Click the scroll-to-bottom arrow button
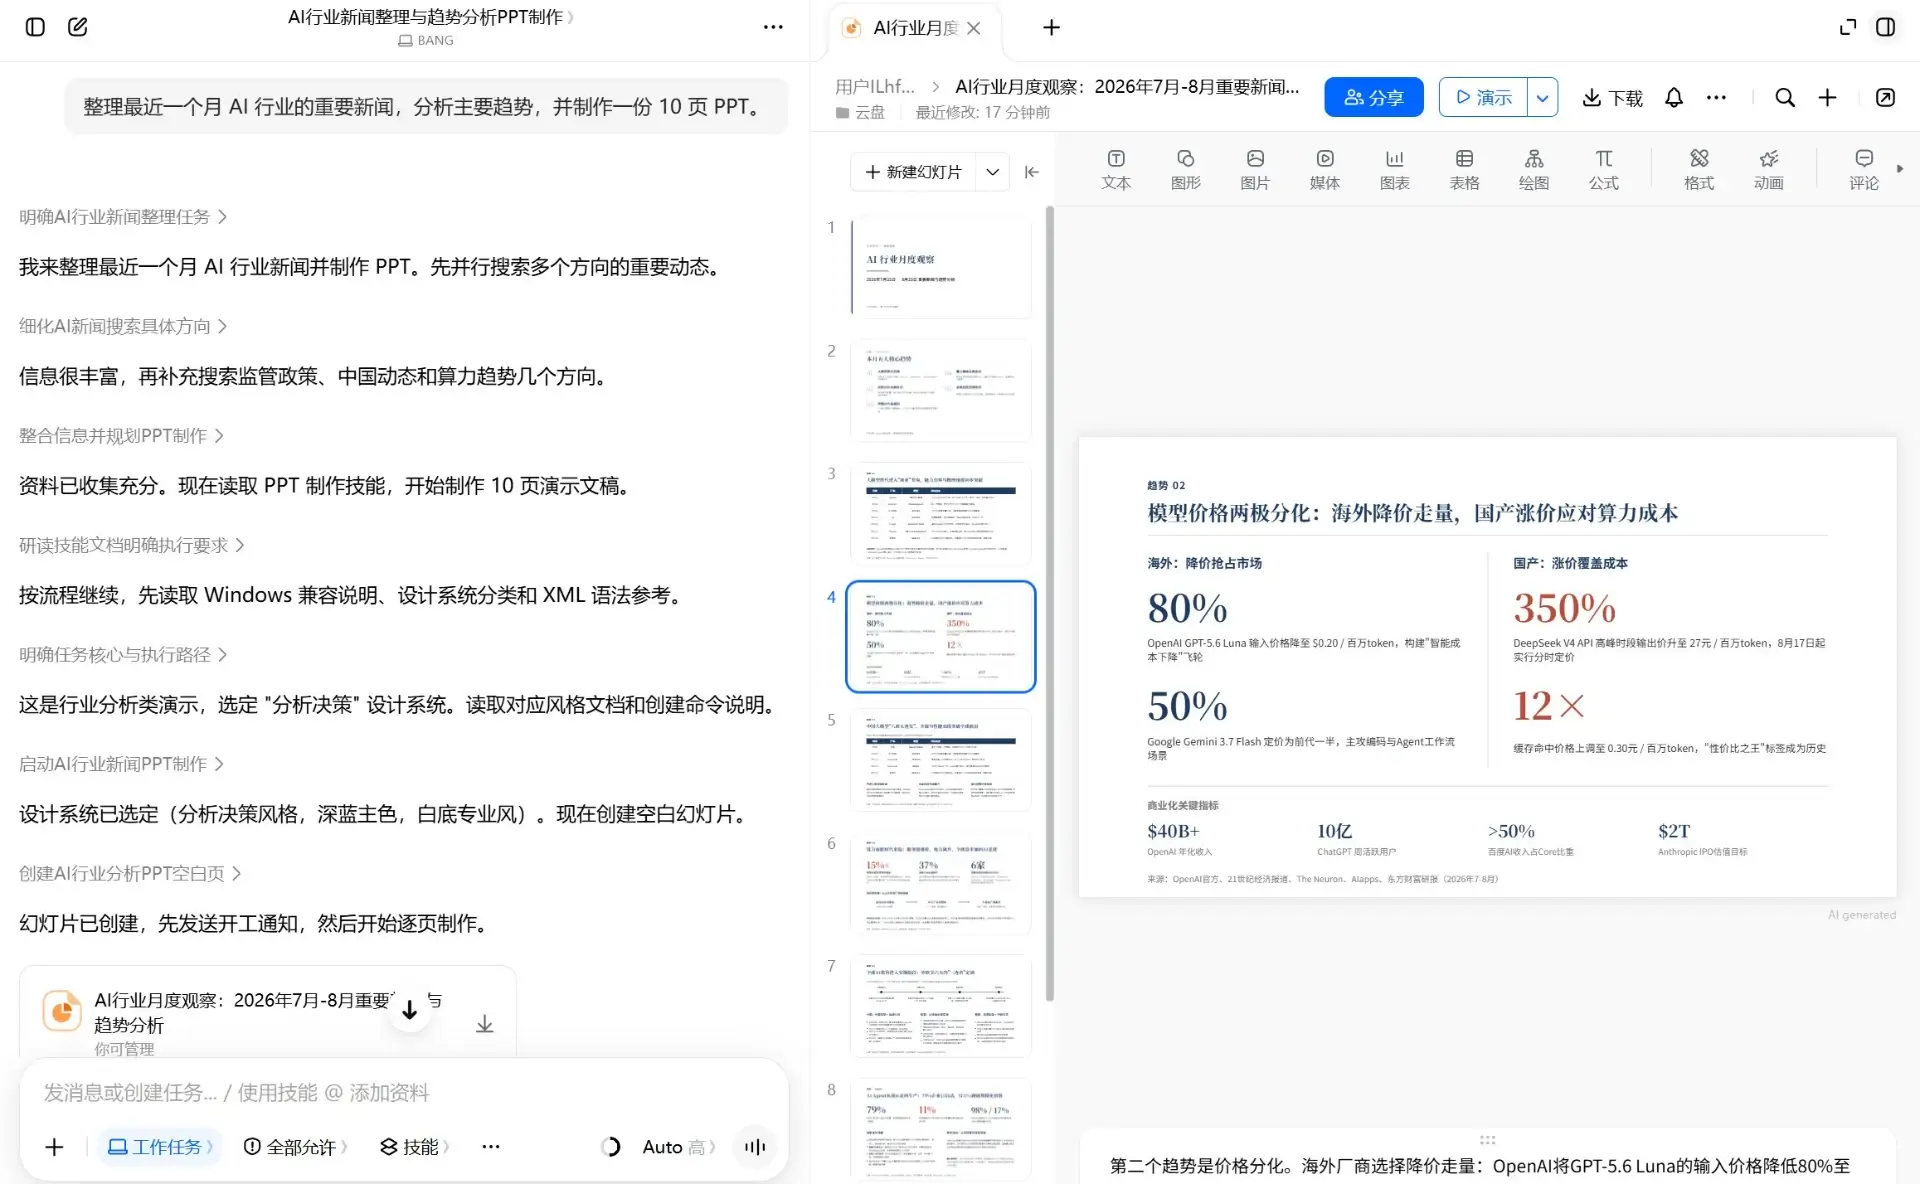This screenshot has width=1920, height=1184. [409, 1011]
